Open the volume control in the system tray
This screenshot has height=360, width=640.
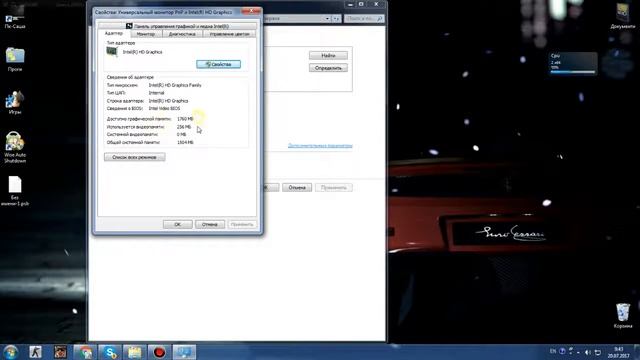click(588, 352)
